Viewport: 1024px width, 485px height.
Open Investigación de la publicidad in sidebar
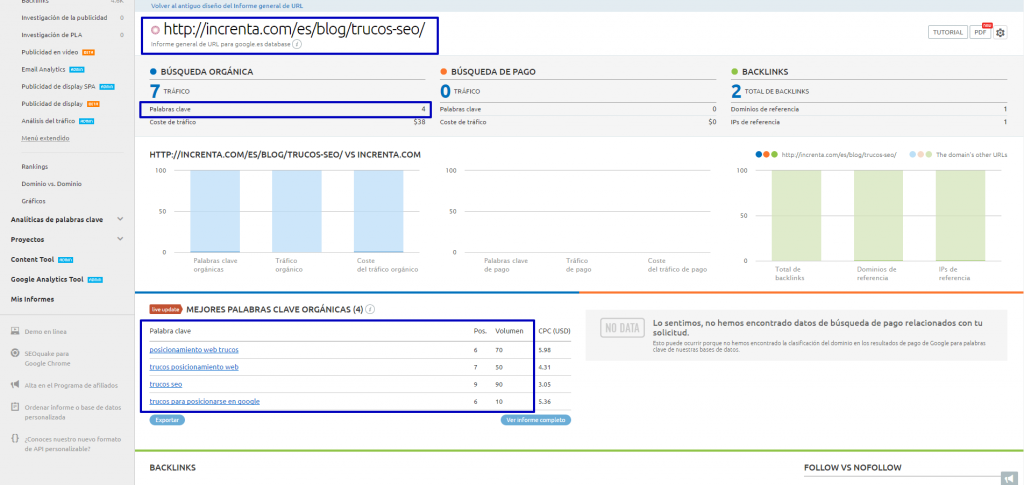pyautogui.click(x=64, y=18)
